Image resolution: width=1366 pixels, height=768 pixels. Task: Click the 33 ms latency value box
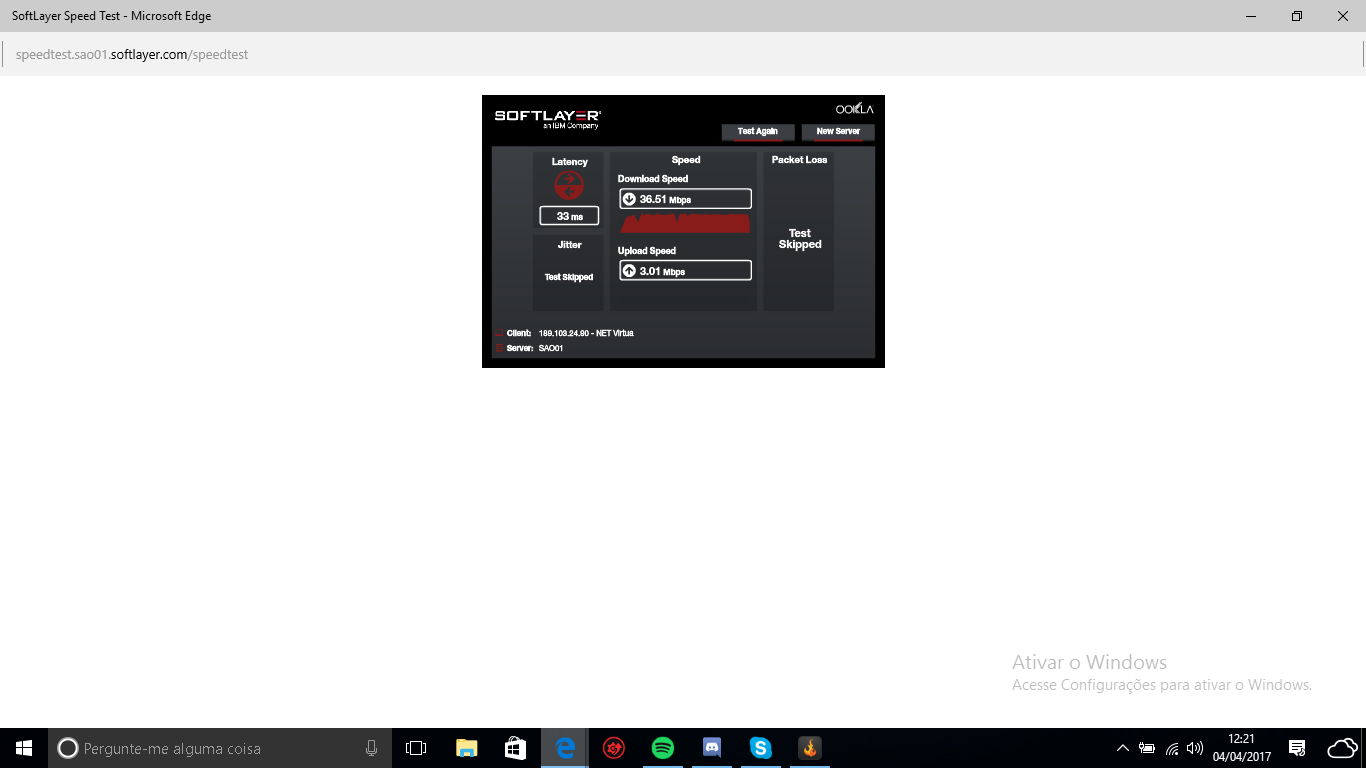point(569,216)
